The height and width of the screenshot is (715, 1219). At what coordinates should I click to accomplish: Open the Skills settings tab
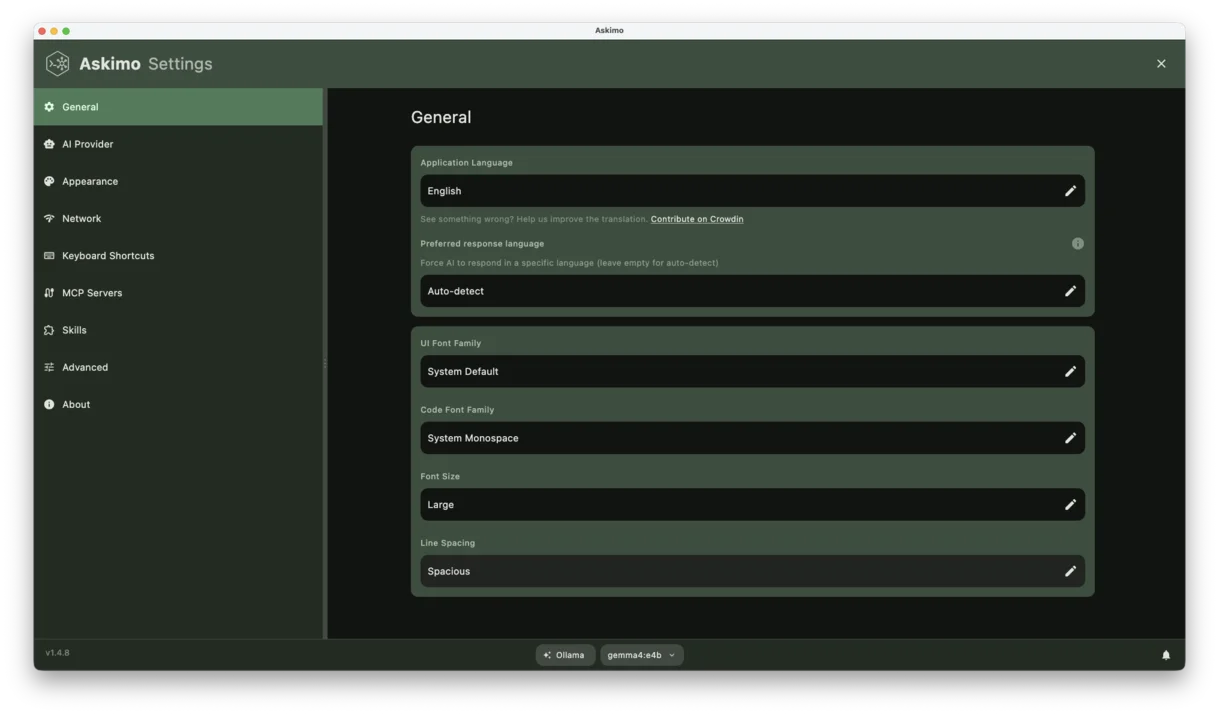coord(178,330)
